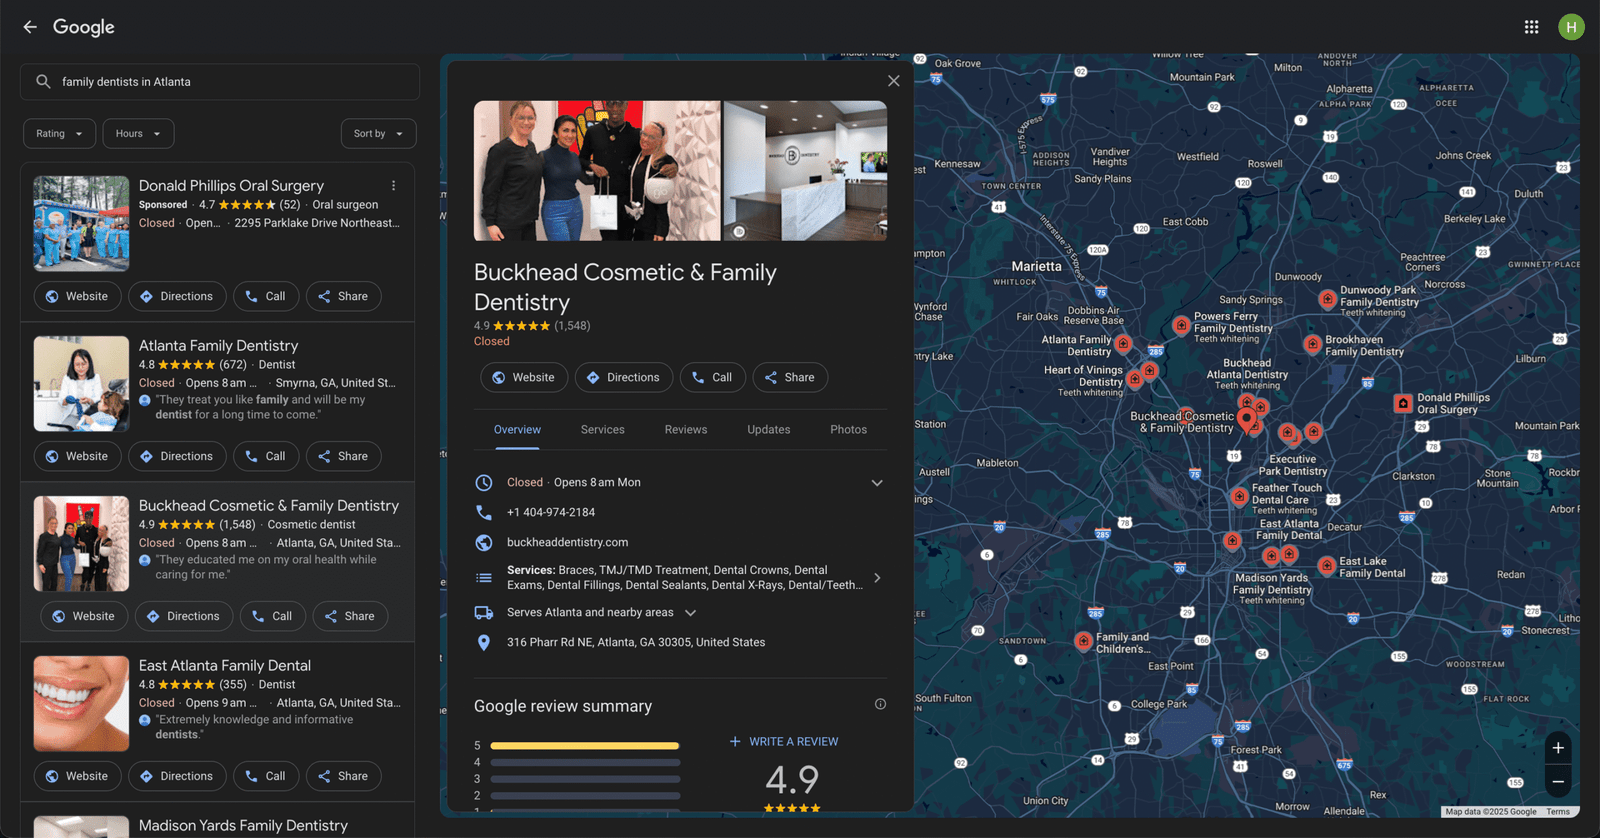The height and width of the screenshot is (838, 1600).
Task: Open the Hours filter dropdown
Action: [x=138, y=134]
